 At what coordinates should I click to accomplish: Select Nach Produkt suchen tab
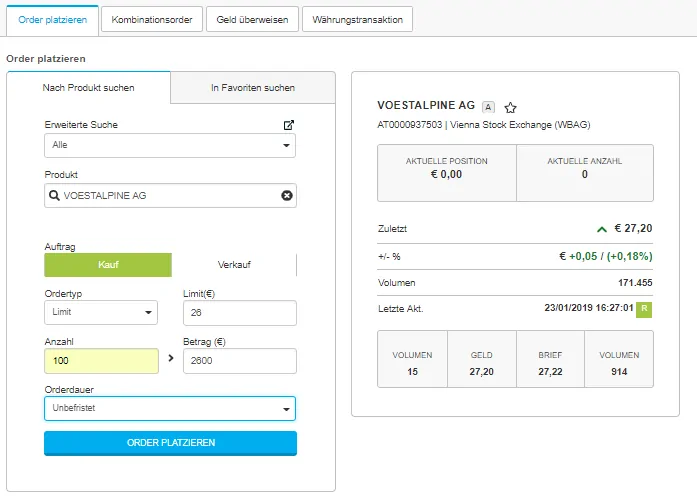88,88
